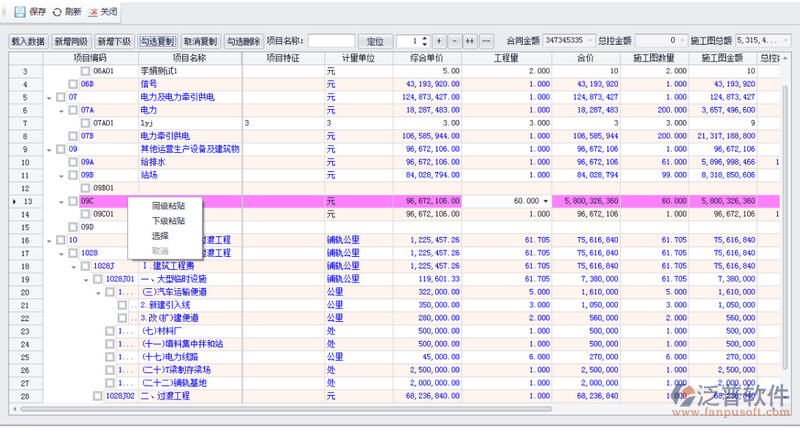This screenshot has width=800, height=428.
Task: Click the 定位 button
Action: click(376, 42)
